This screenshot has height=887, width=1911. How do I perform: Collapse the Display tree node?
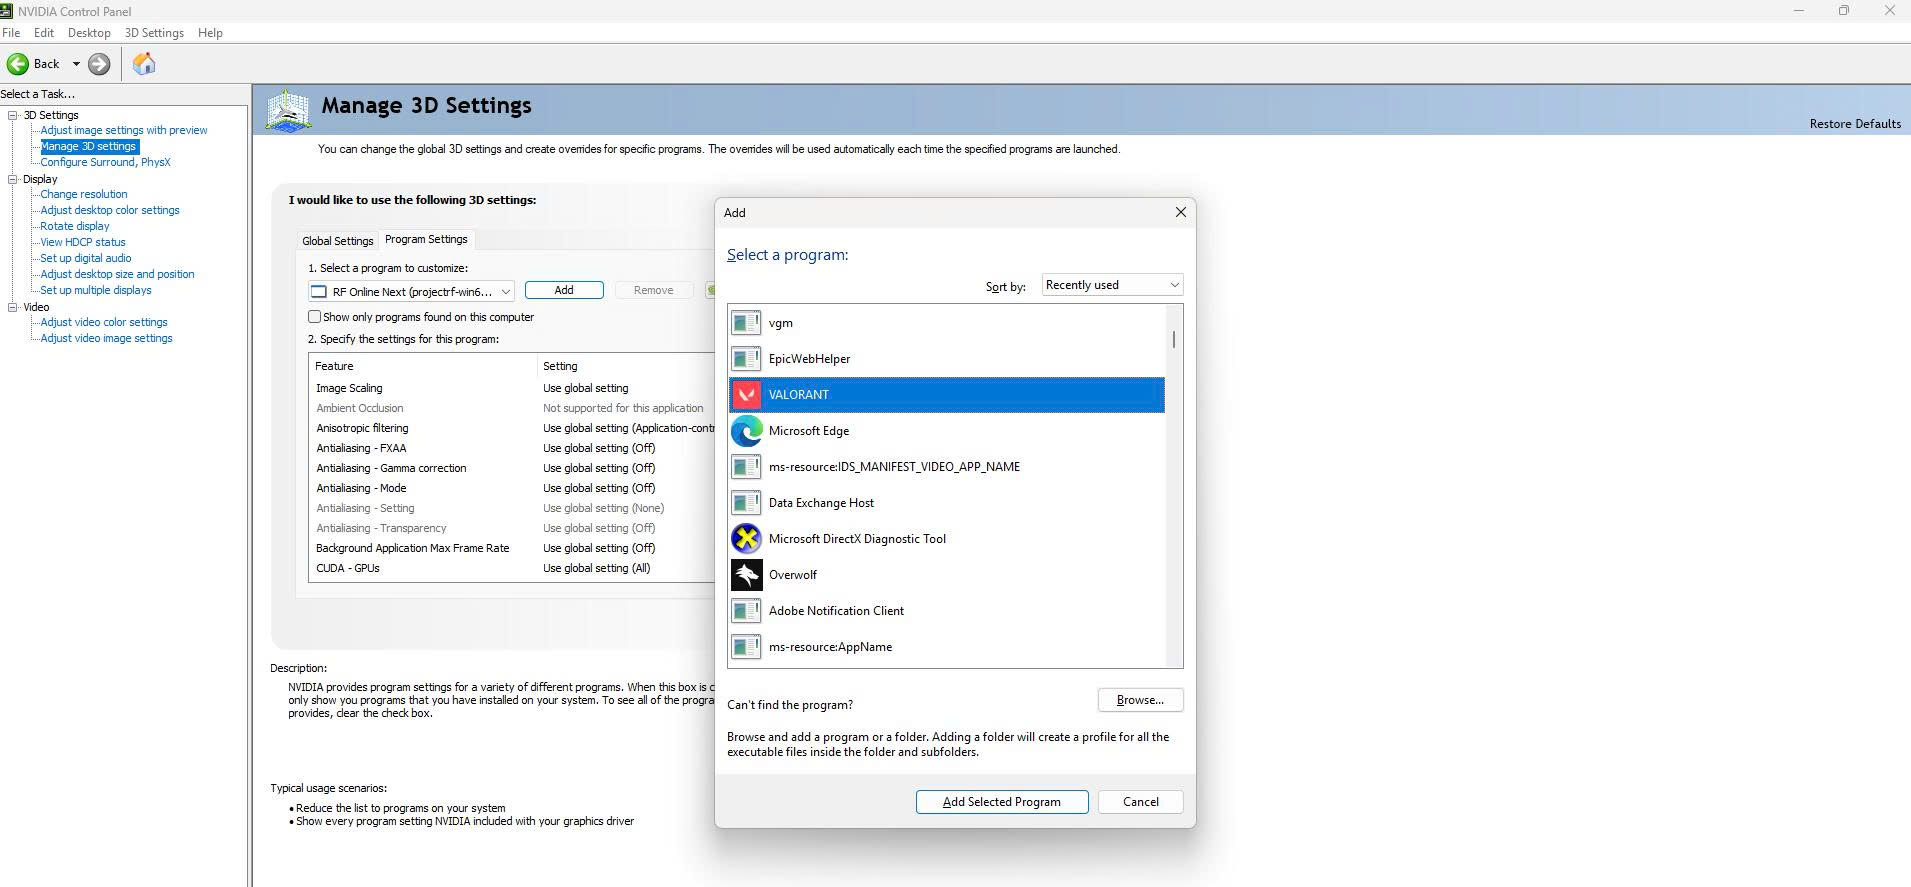tap(13, 179)
